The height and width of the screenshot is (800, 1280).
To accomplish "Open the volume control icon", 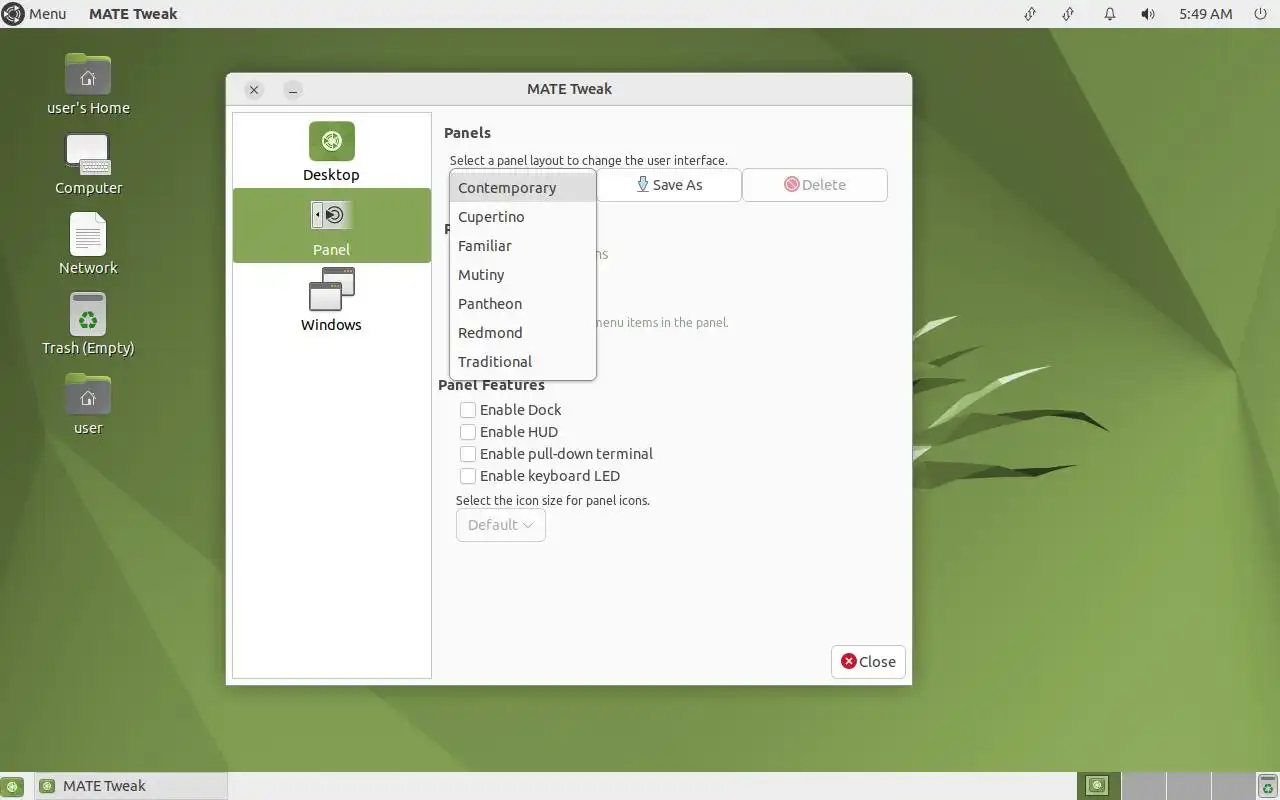I will coord(1148,14).
